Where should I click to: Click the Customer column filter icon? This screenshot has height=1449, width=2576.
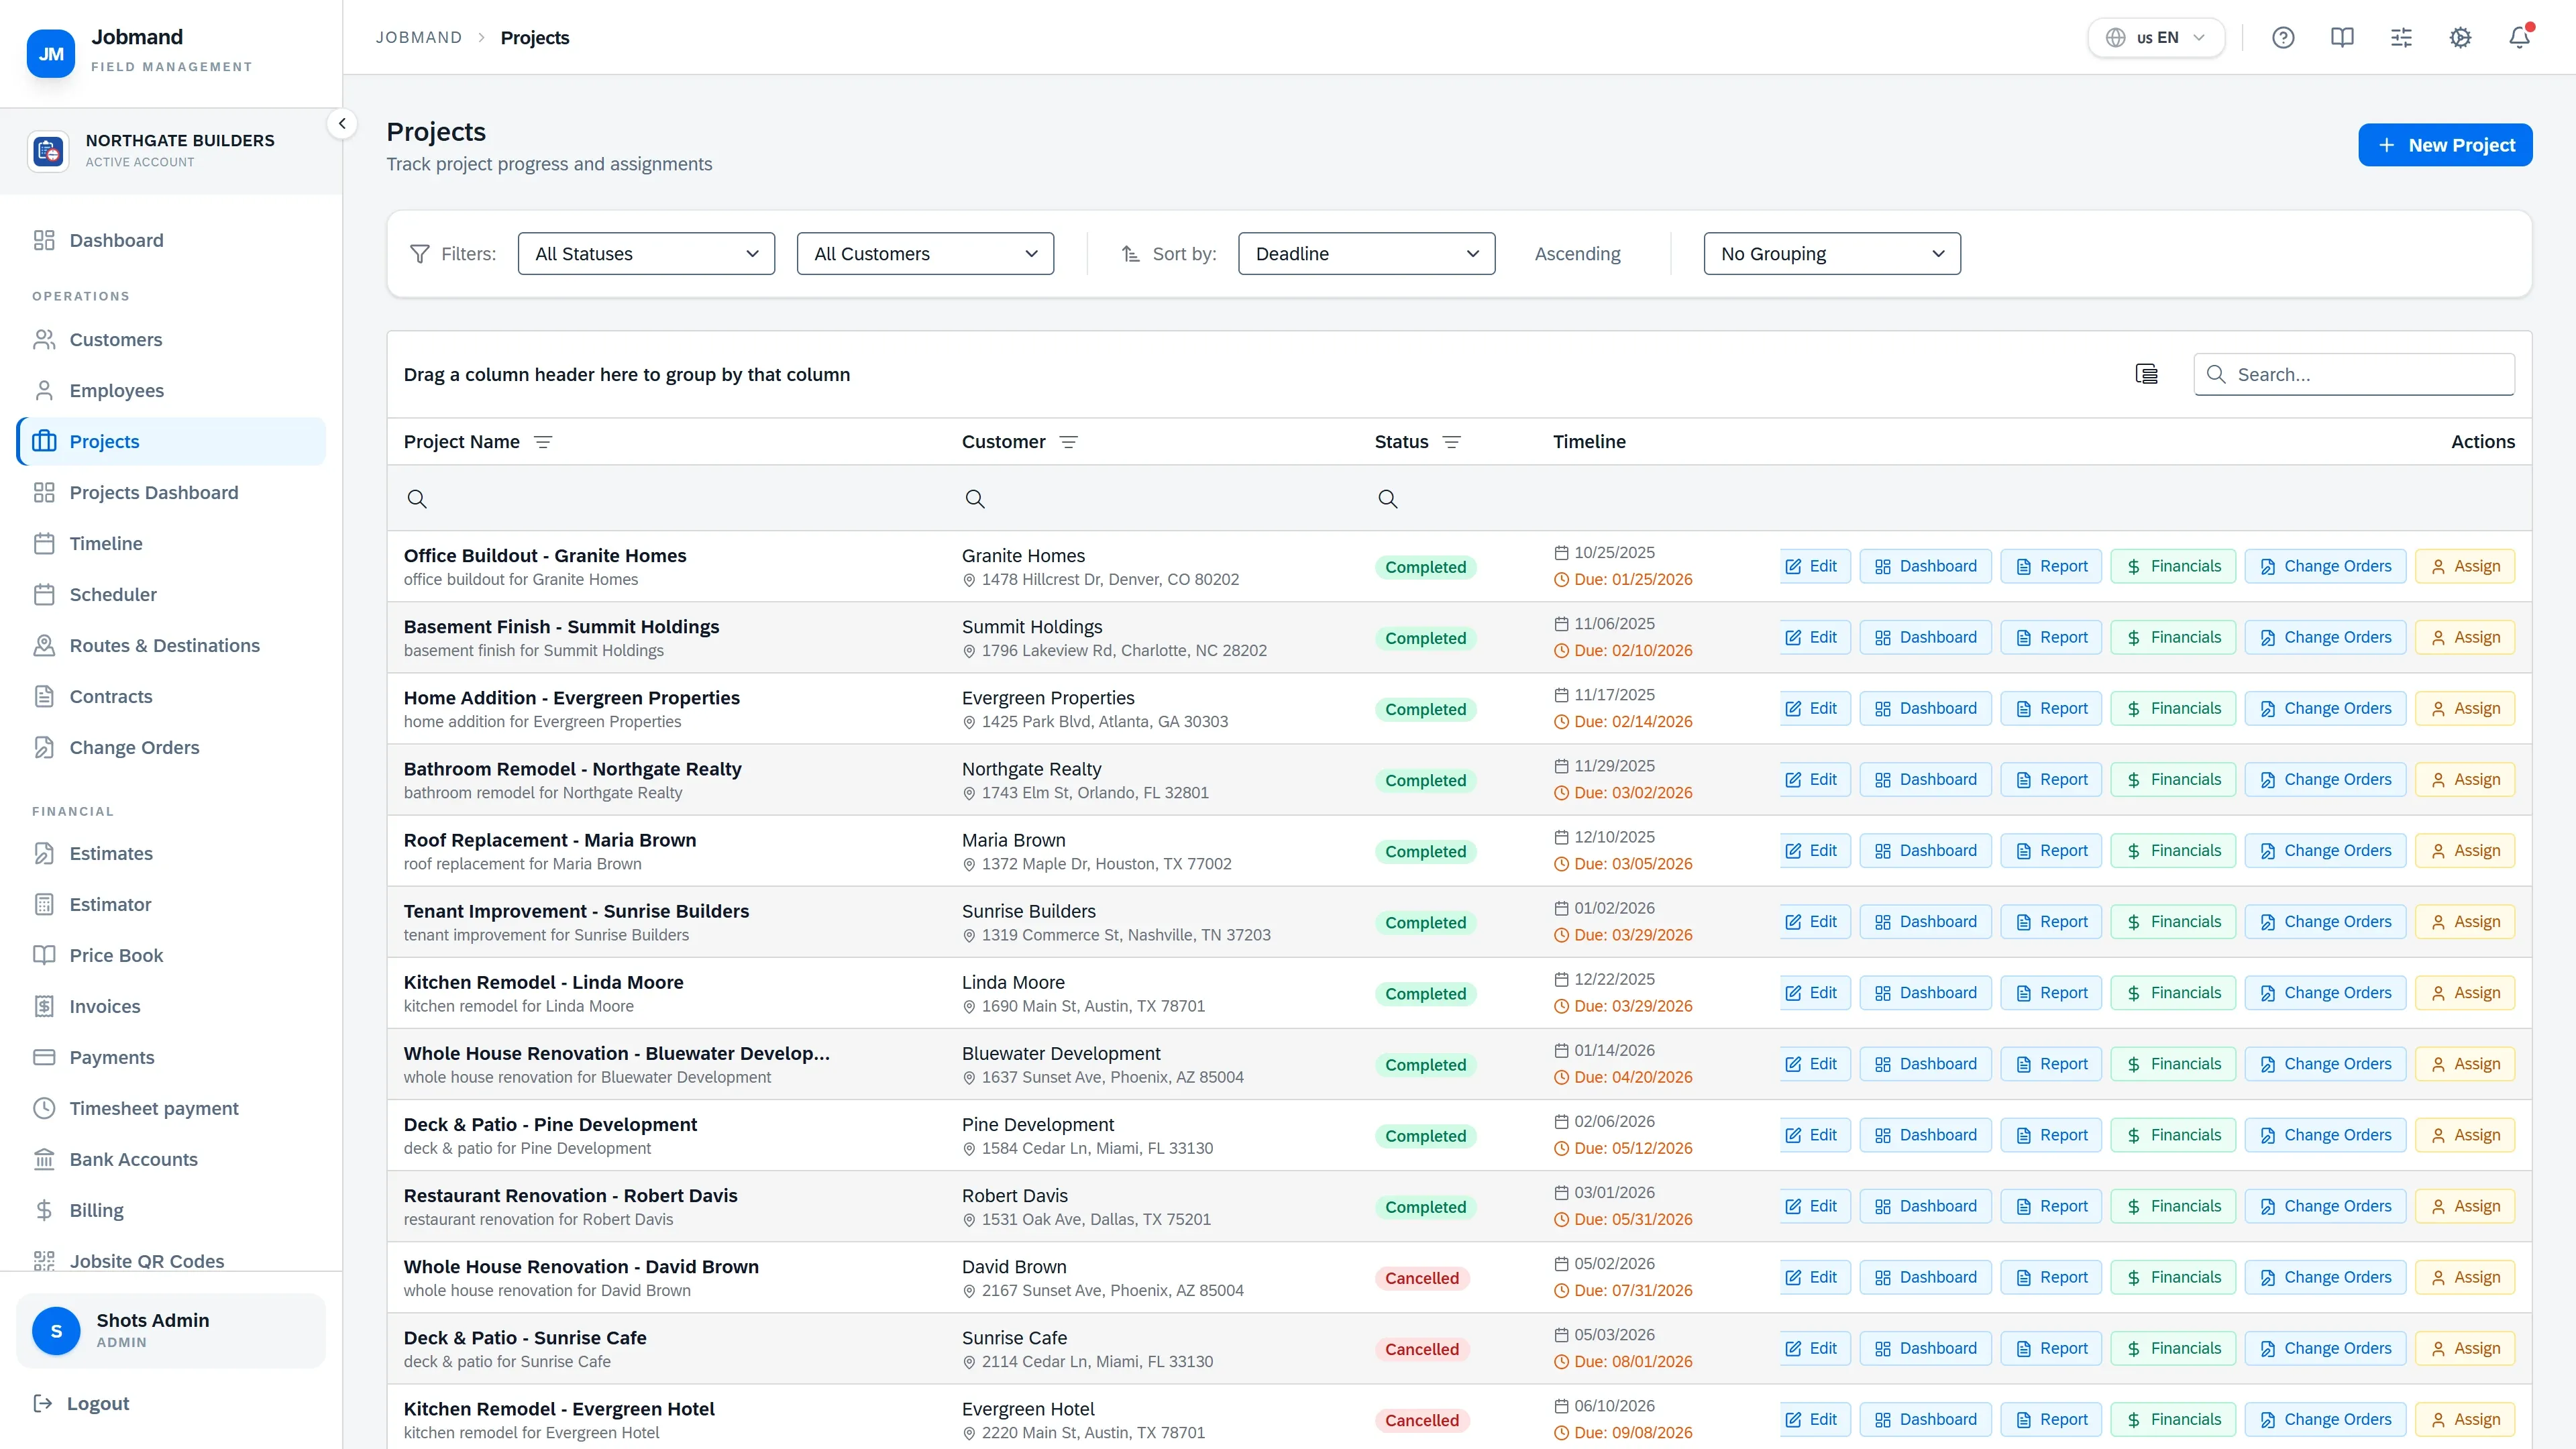click(x=1068, y=442)
